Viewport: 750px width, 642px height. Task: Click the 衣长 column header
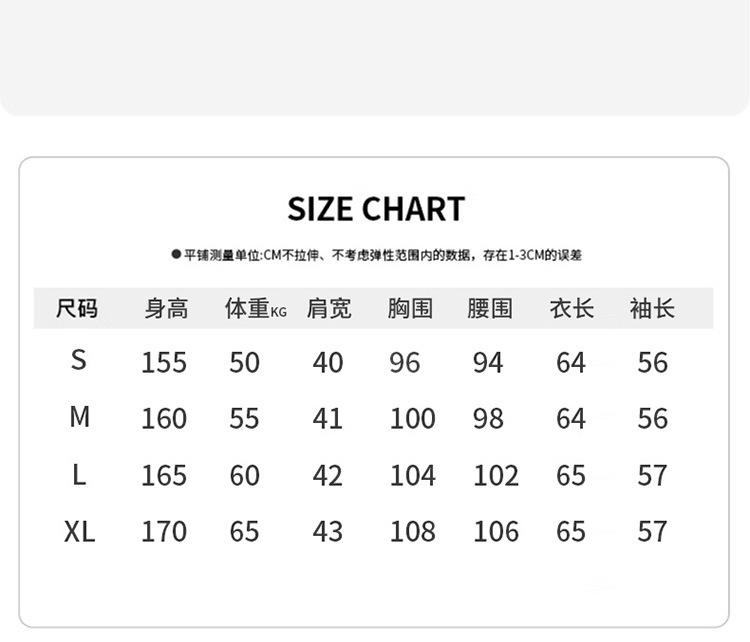[x=571, y=309]
